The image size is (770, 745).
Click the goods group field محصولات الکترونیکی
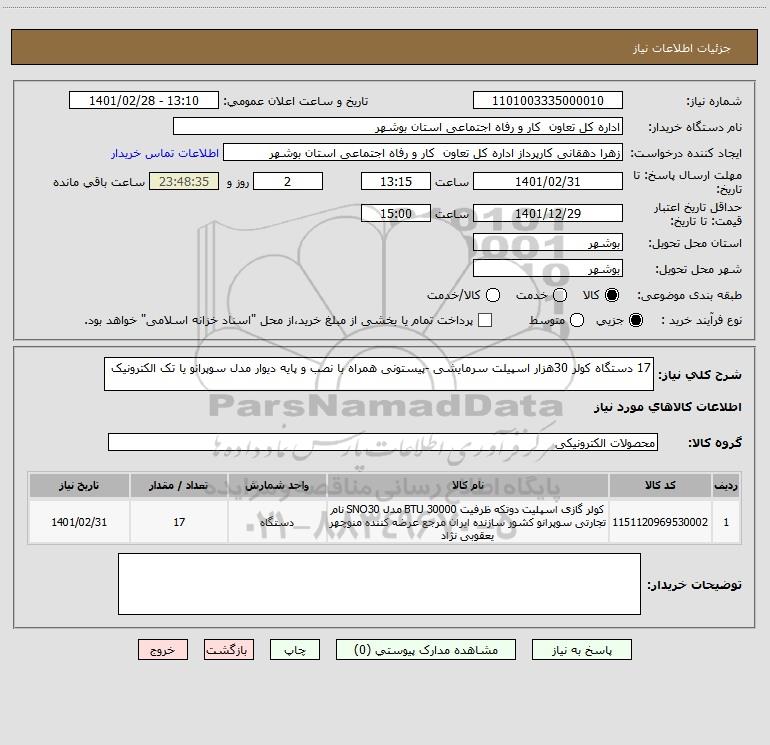pyautogui.click(x=383, y=442)
